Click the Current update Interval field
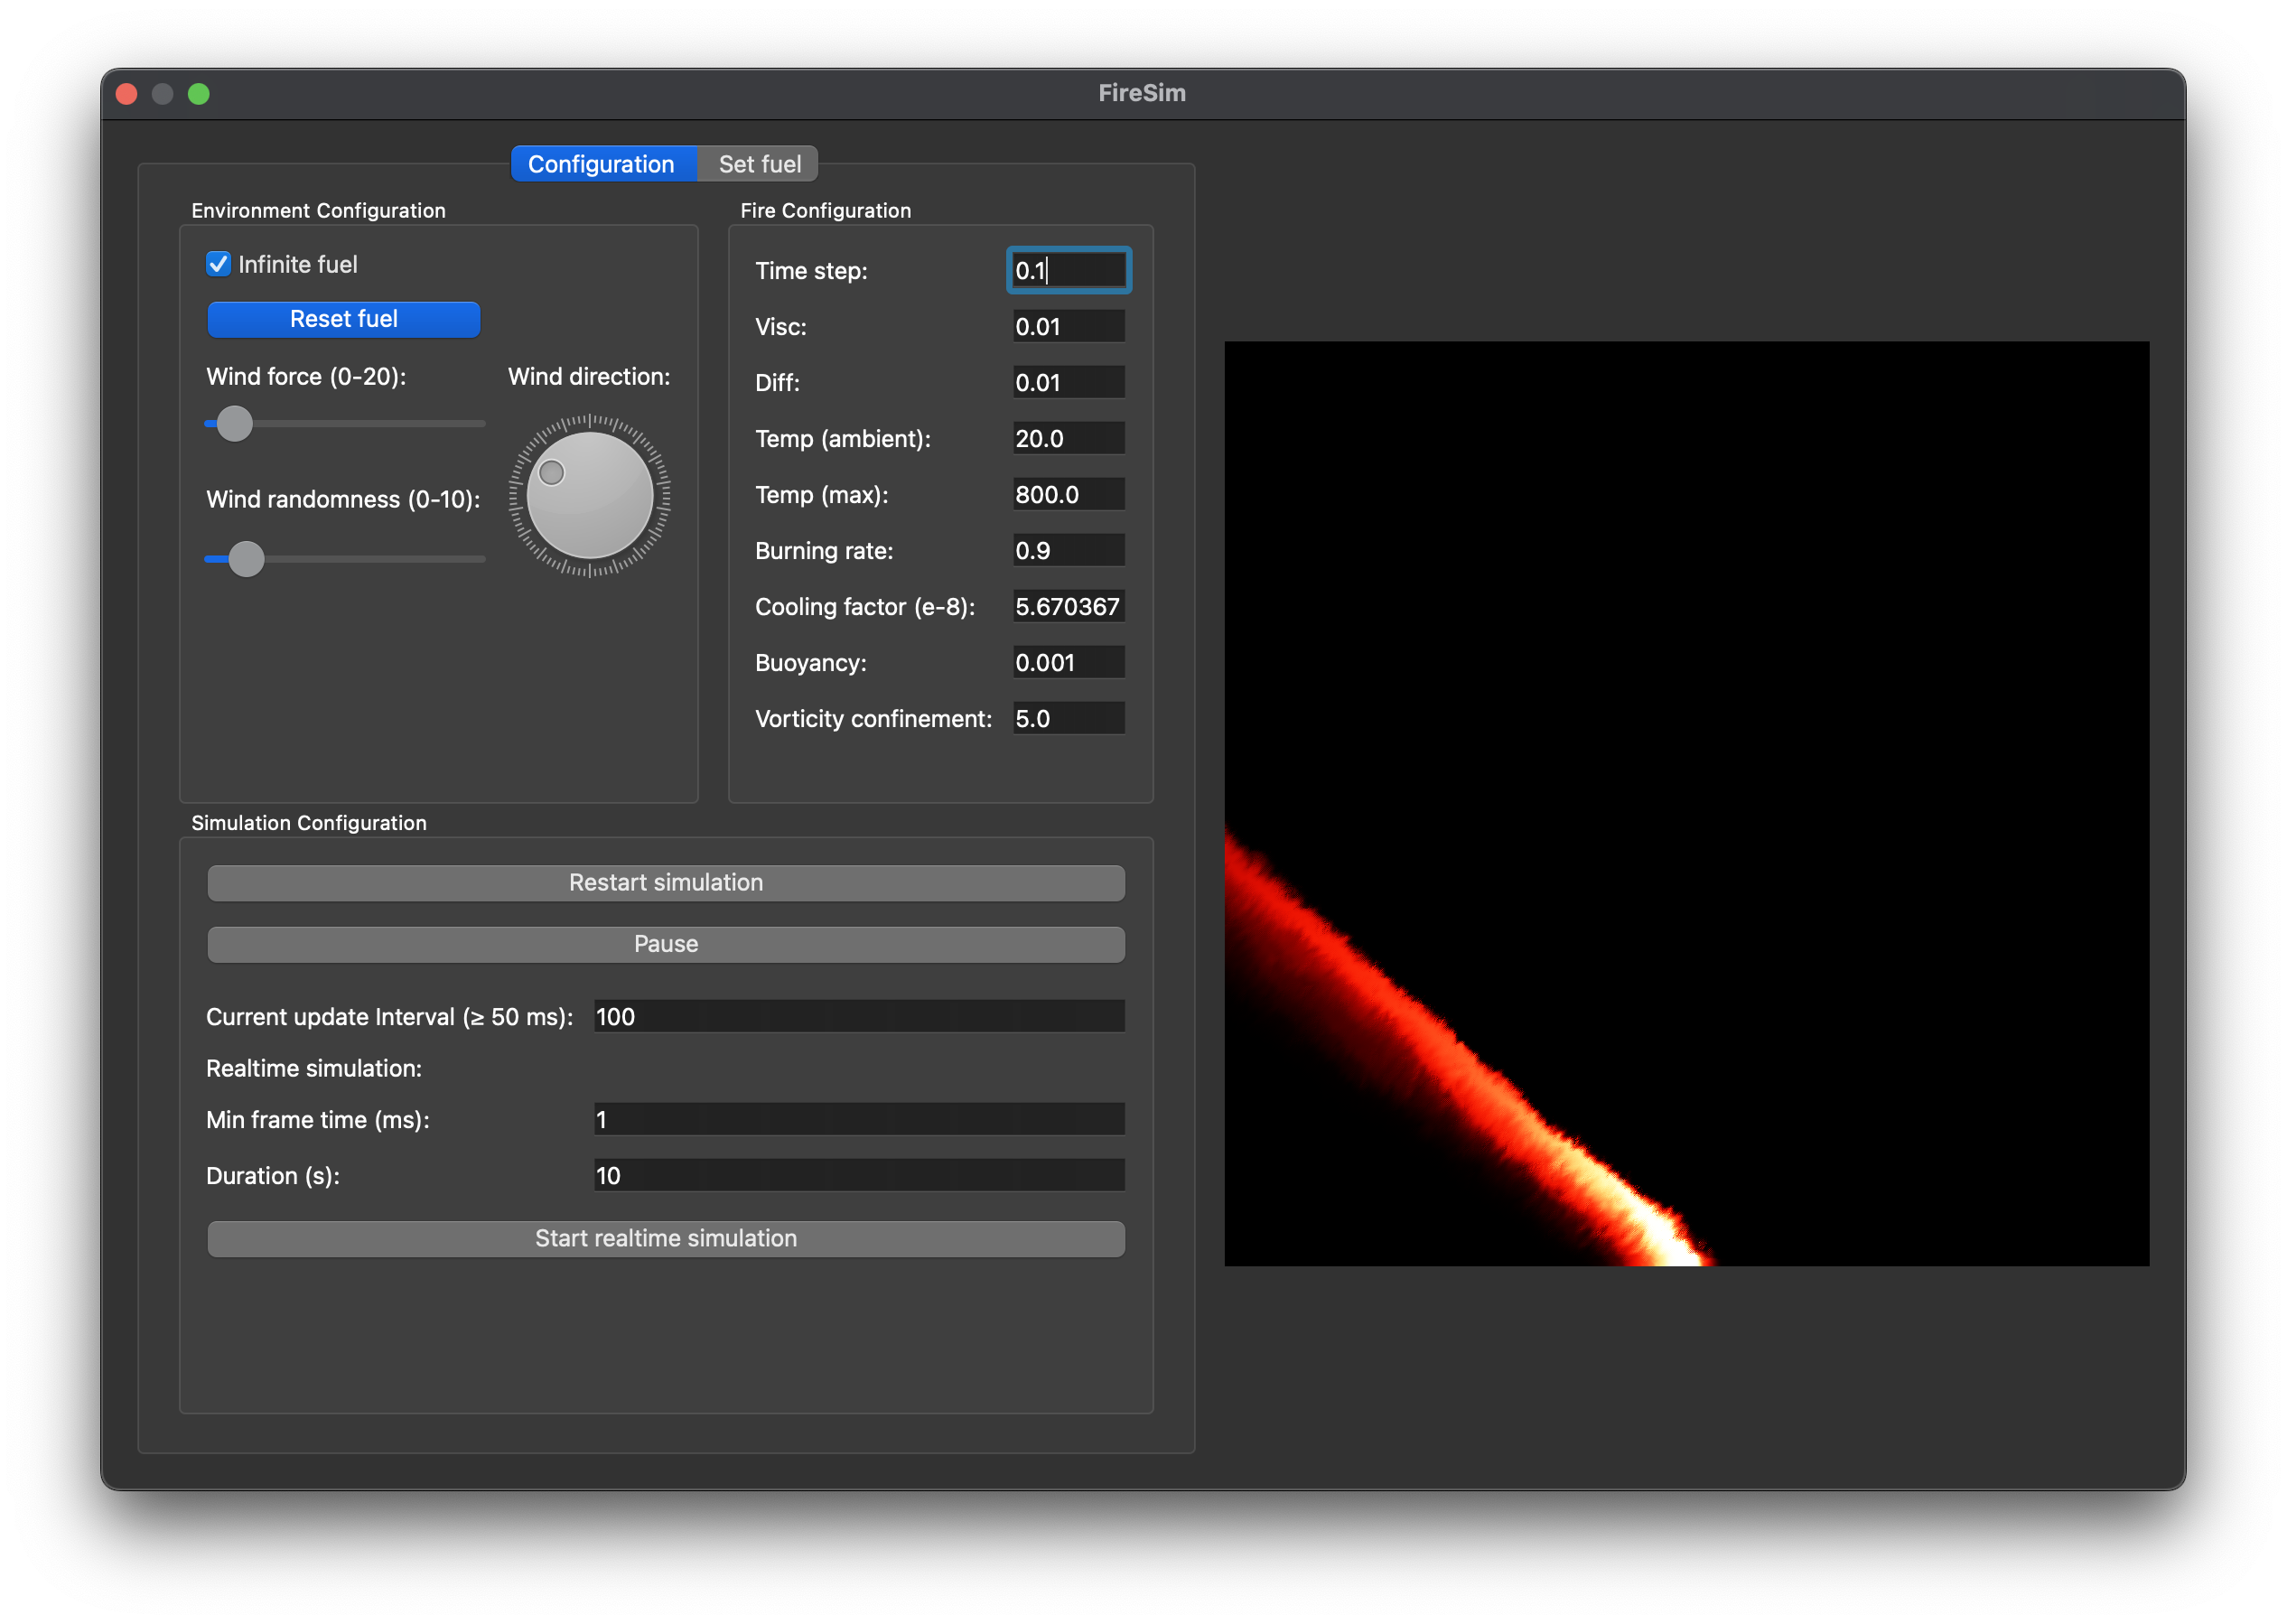 coord(858,1016)
